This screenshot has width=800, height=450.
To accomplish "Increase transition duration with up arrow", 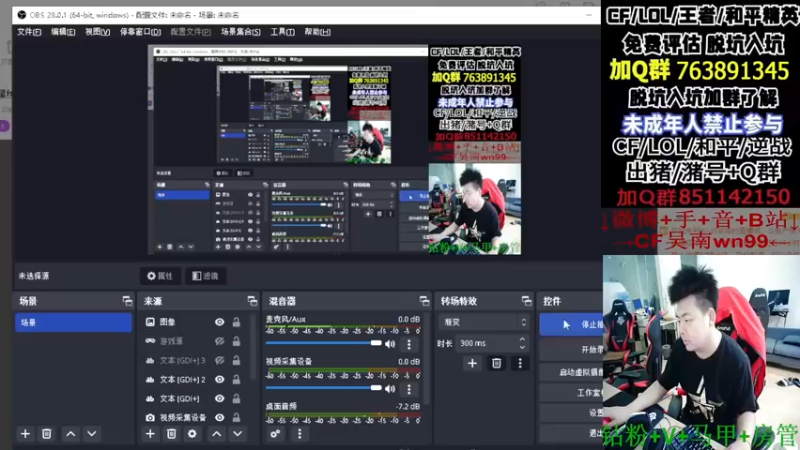I will coord(522,340).
